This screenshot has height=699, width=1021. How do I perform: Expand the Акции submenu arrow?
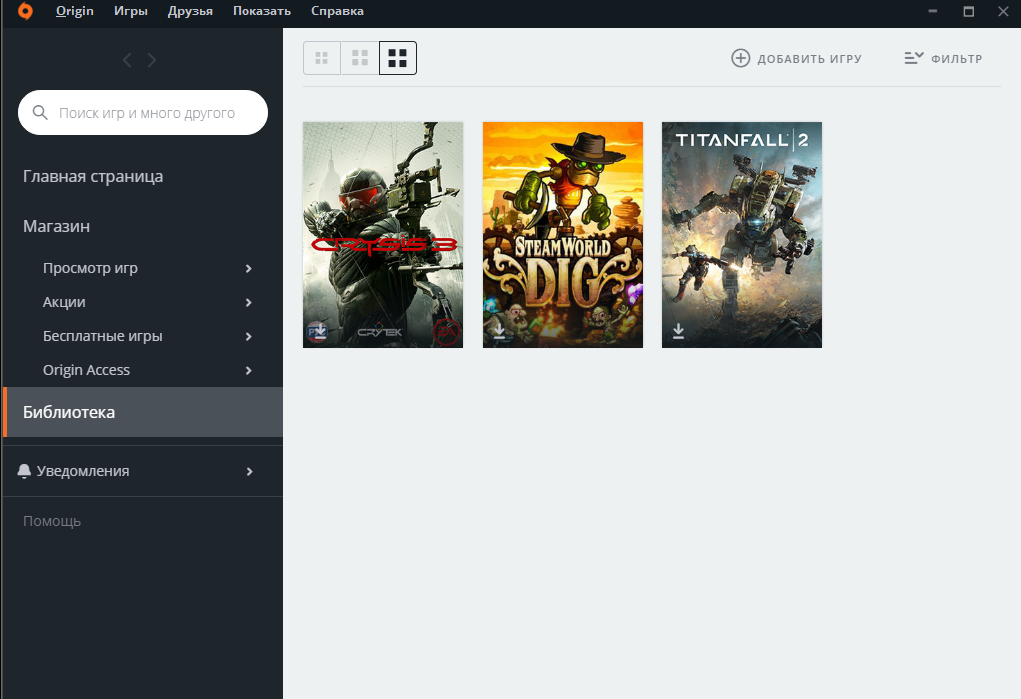(249, 302)
